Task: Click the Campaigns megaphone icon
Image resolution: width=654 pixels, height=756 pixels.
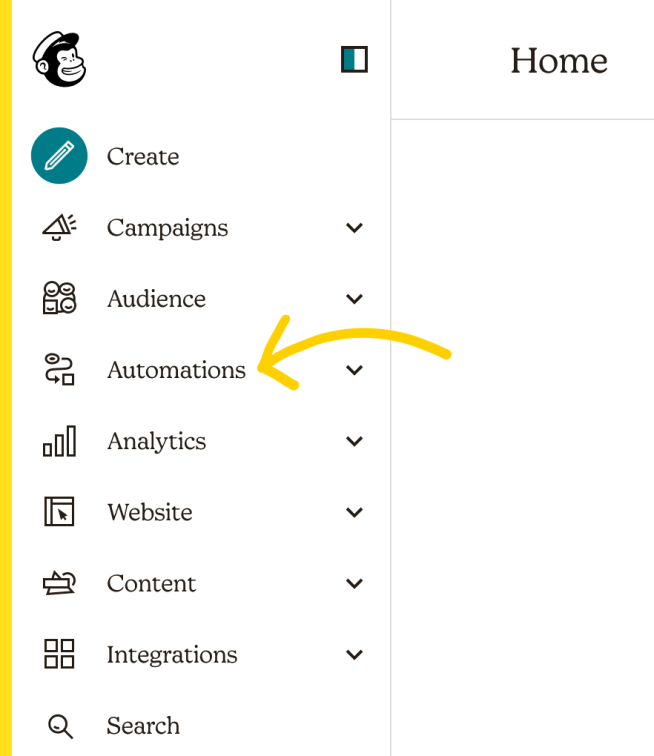Action: point(59,227)
